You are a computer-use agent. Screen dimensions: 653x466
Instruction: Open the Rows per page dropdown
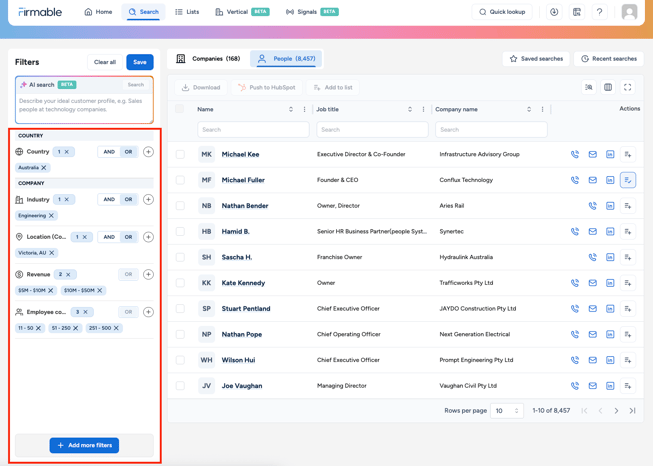(x=506, y=411)
